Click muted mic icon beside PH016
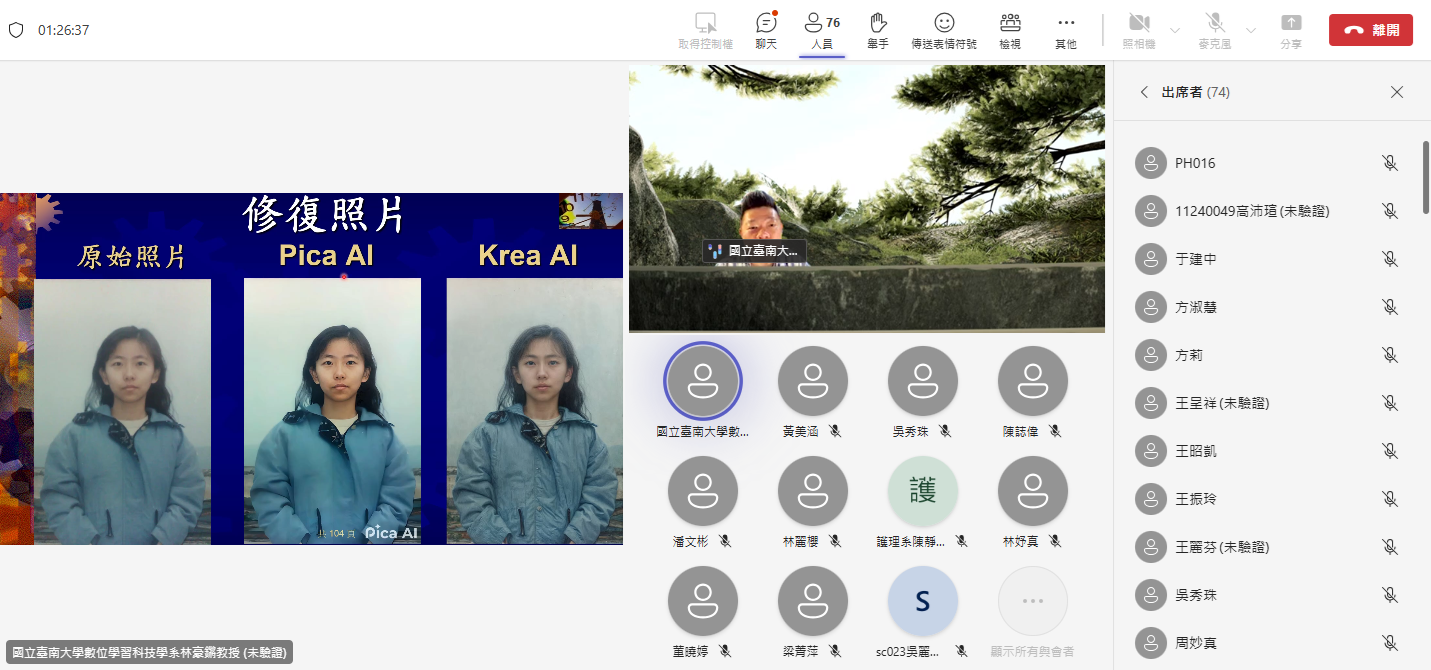 [x=1389, y=163]
